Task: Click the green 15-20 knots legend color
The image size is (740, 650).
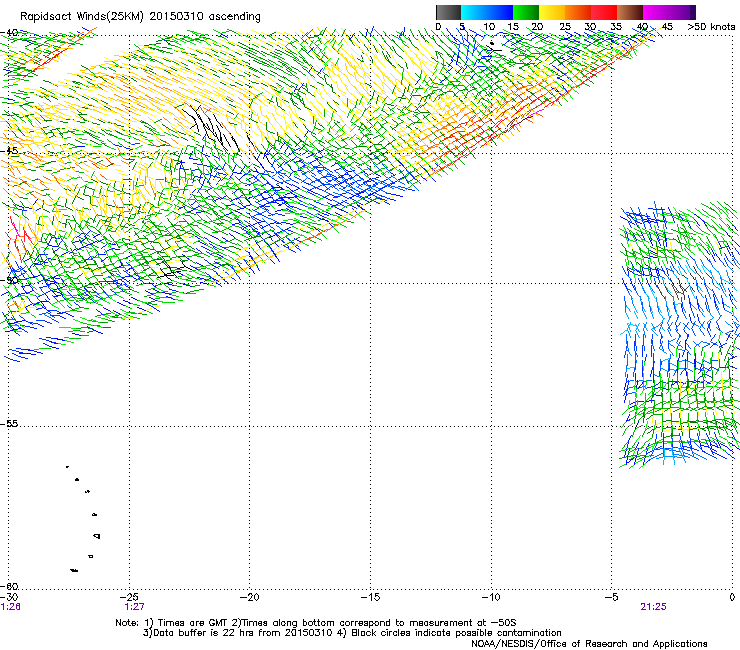Action: (x=526, y=12)
